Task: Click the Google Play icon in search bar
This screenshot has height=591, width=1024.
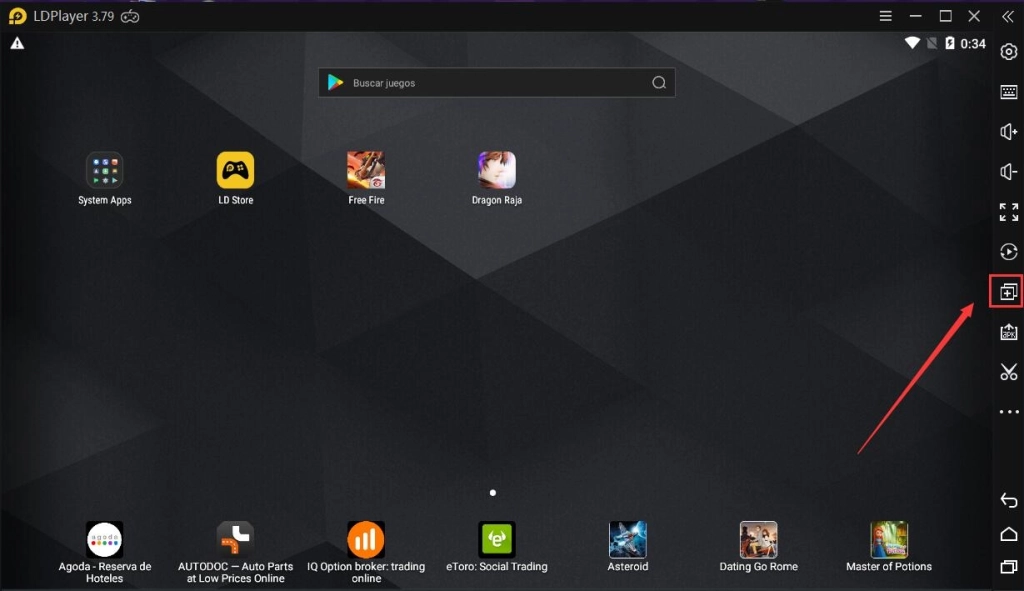Action: pos(336,82)
